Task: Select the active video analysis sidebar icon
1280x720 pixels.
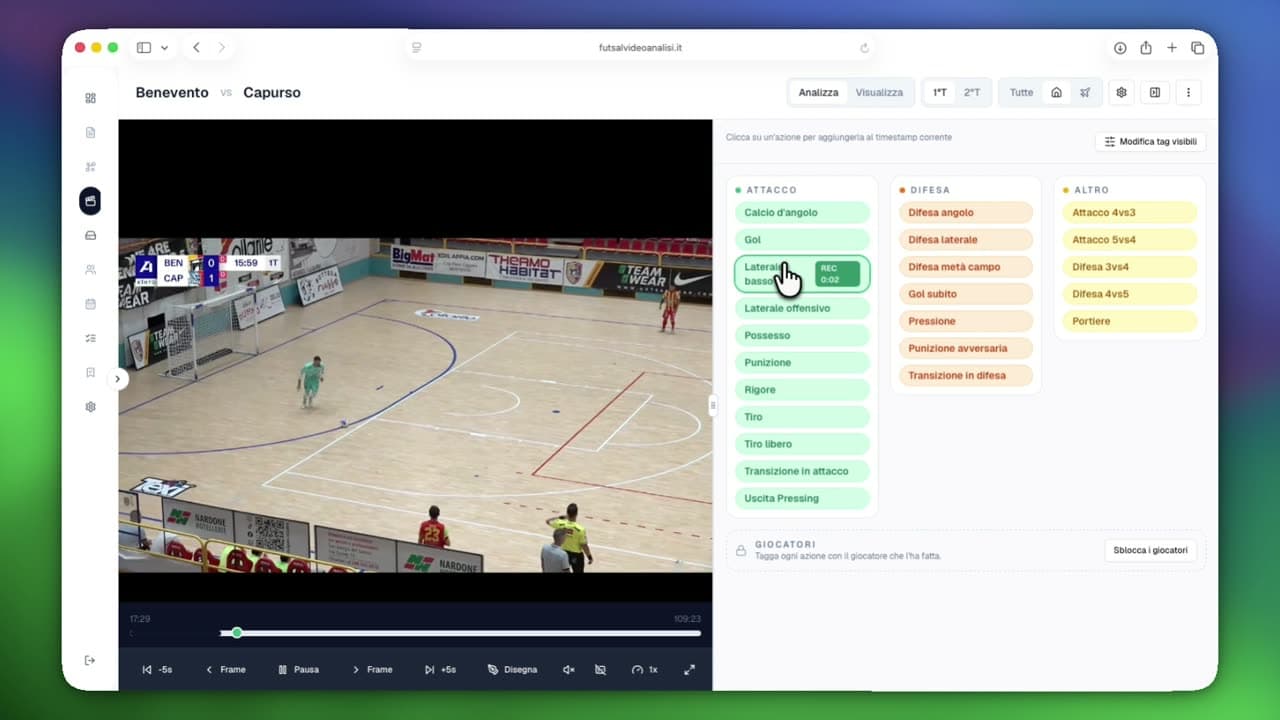Action: click(90, 201)
